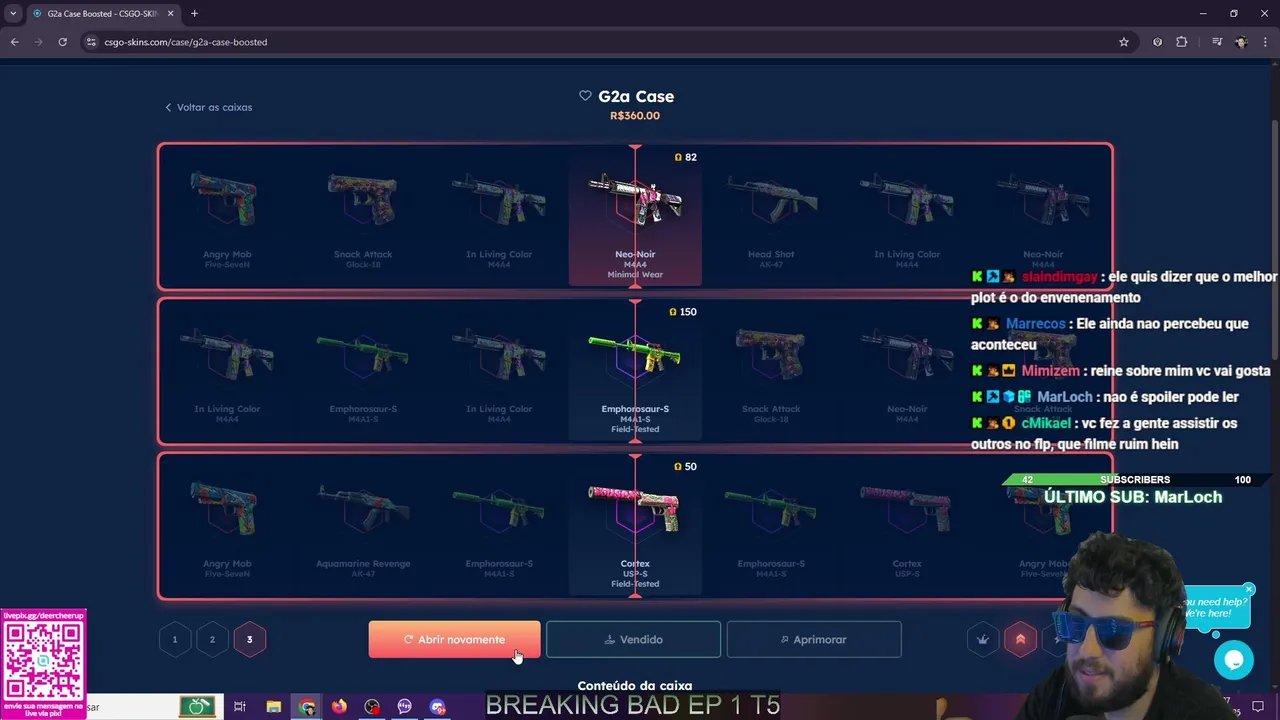Click Conteúdo da caixa heading
This screenshot has height=720, width=1280.
(635, 686)
